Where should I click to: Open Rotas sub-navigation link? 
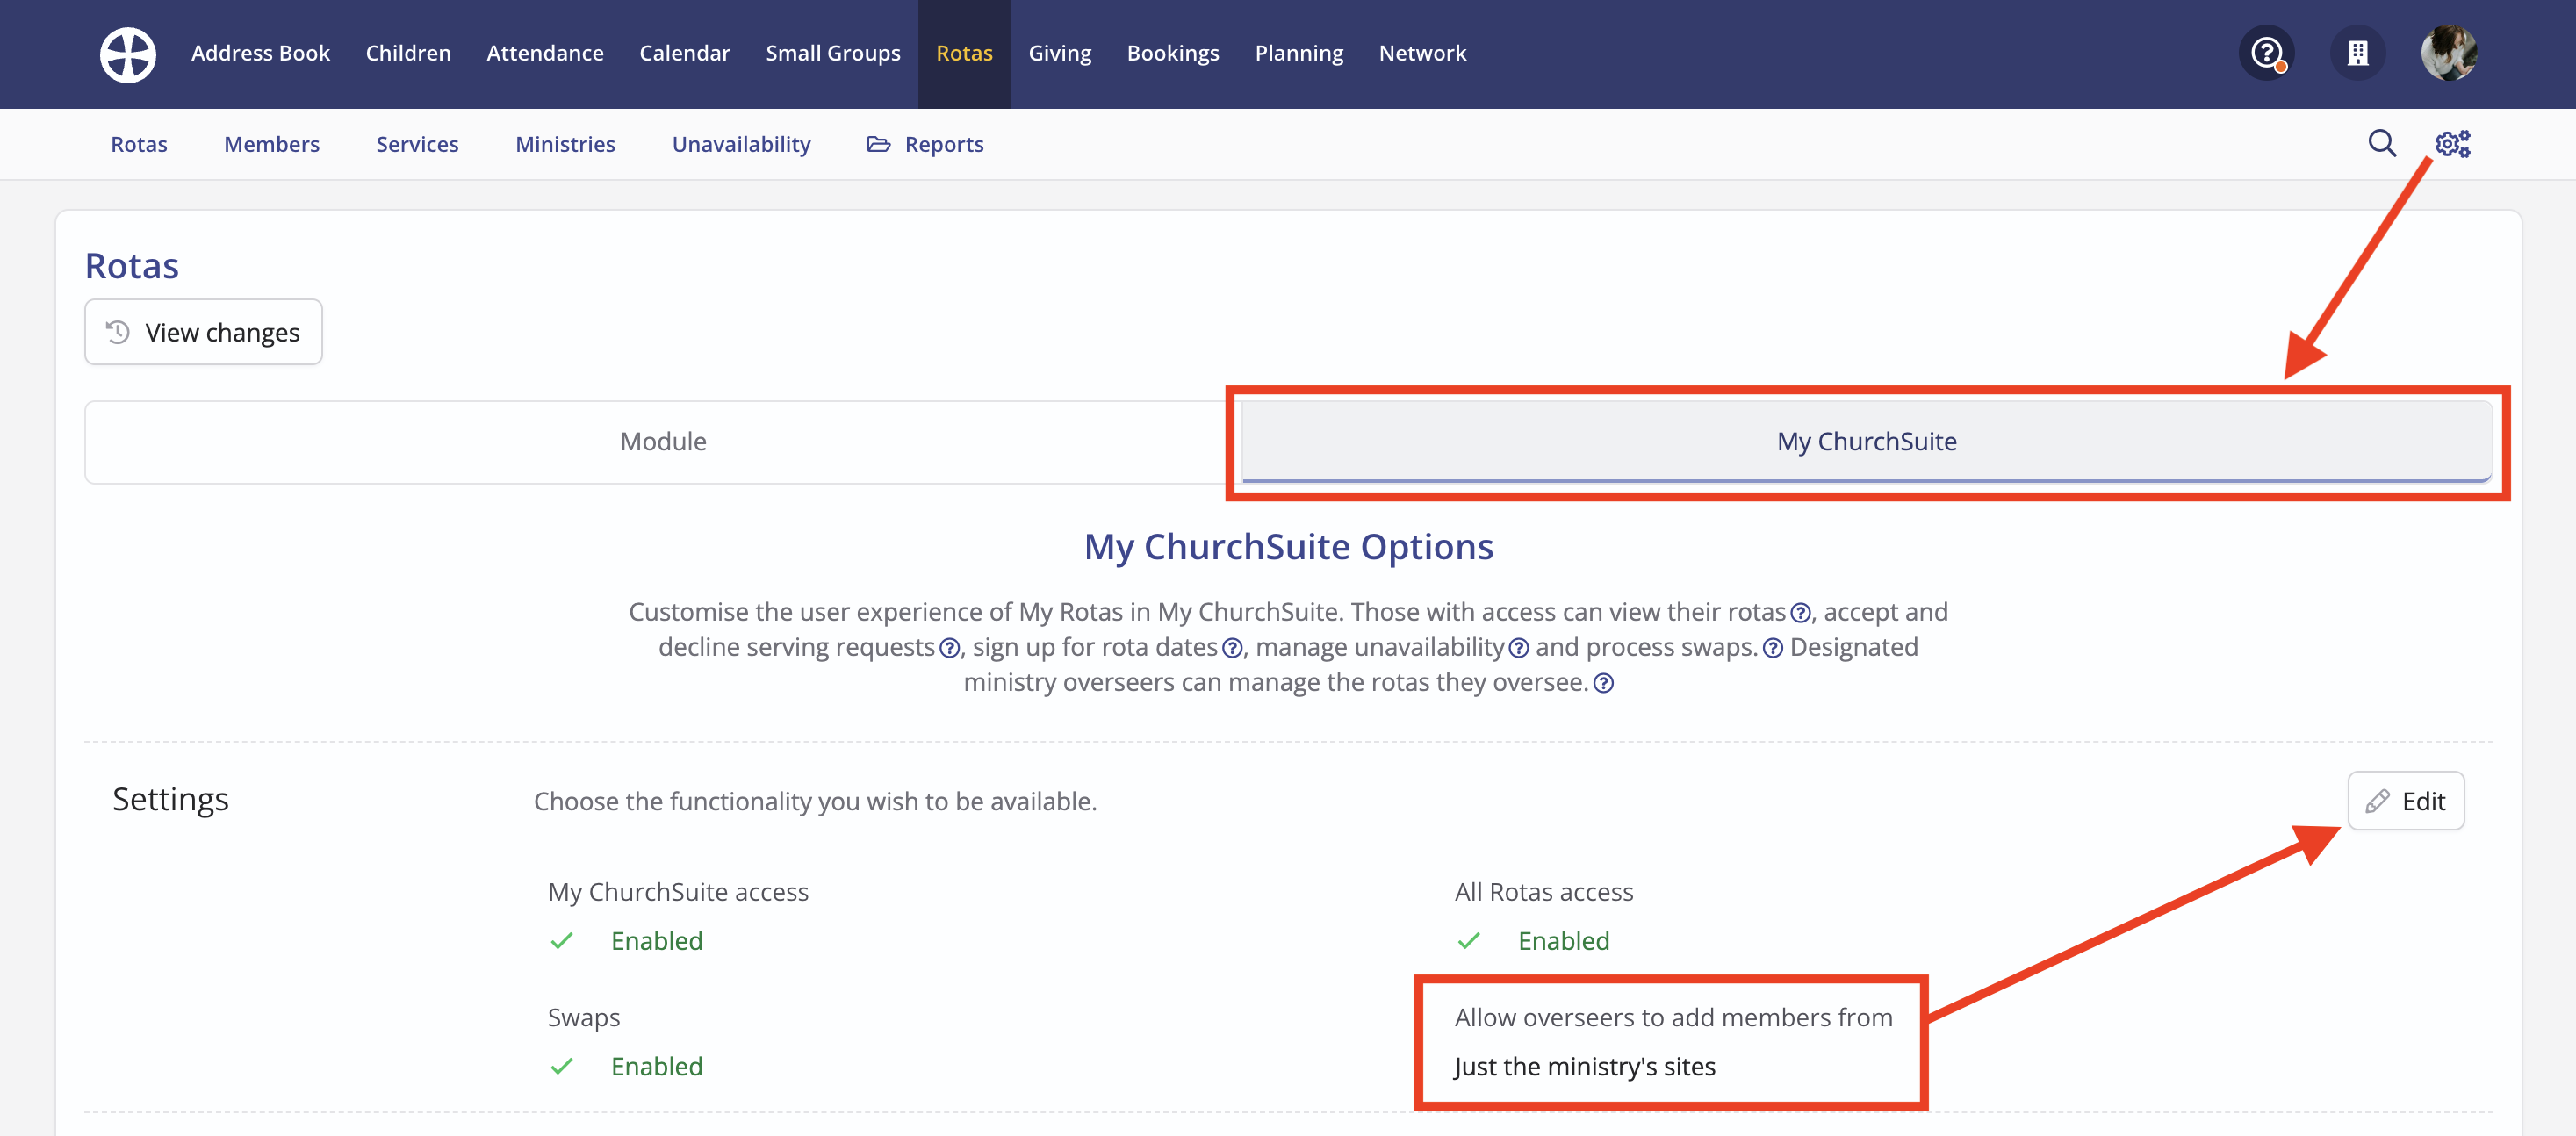139,144
